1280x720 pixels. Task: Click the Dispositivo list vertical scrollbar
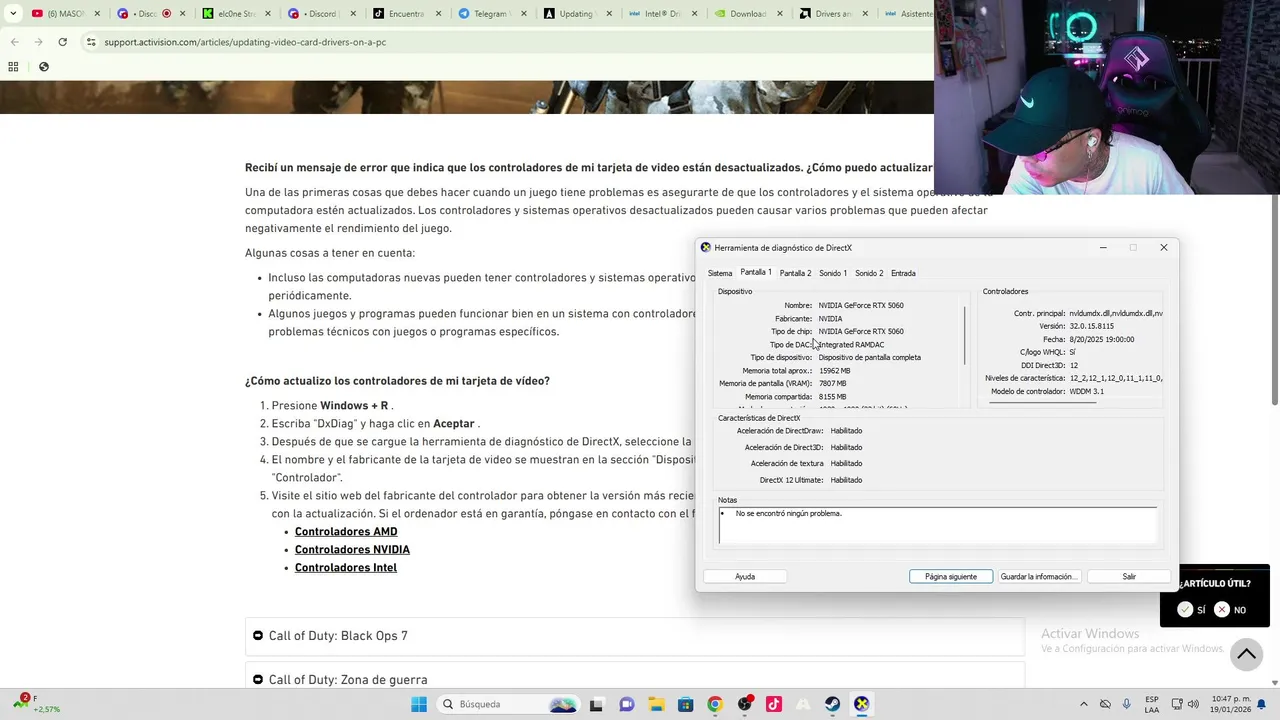(965, 336)
